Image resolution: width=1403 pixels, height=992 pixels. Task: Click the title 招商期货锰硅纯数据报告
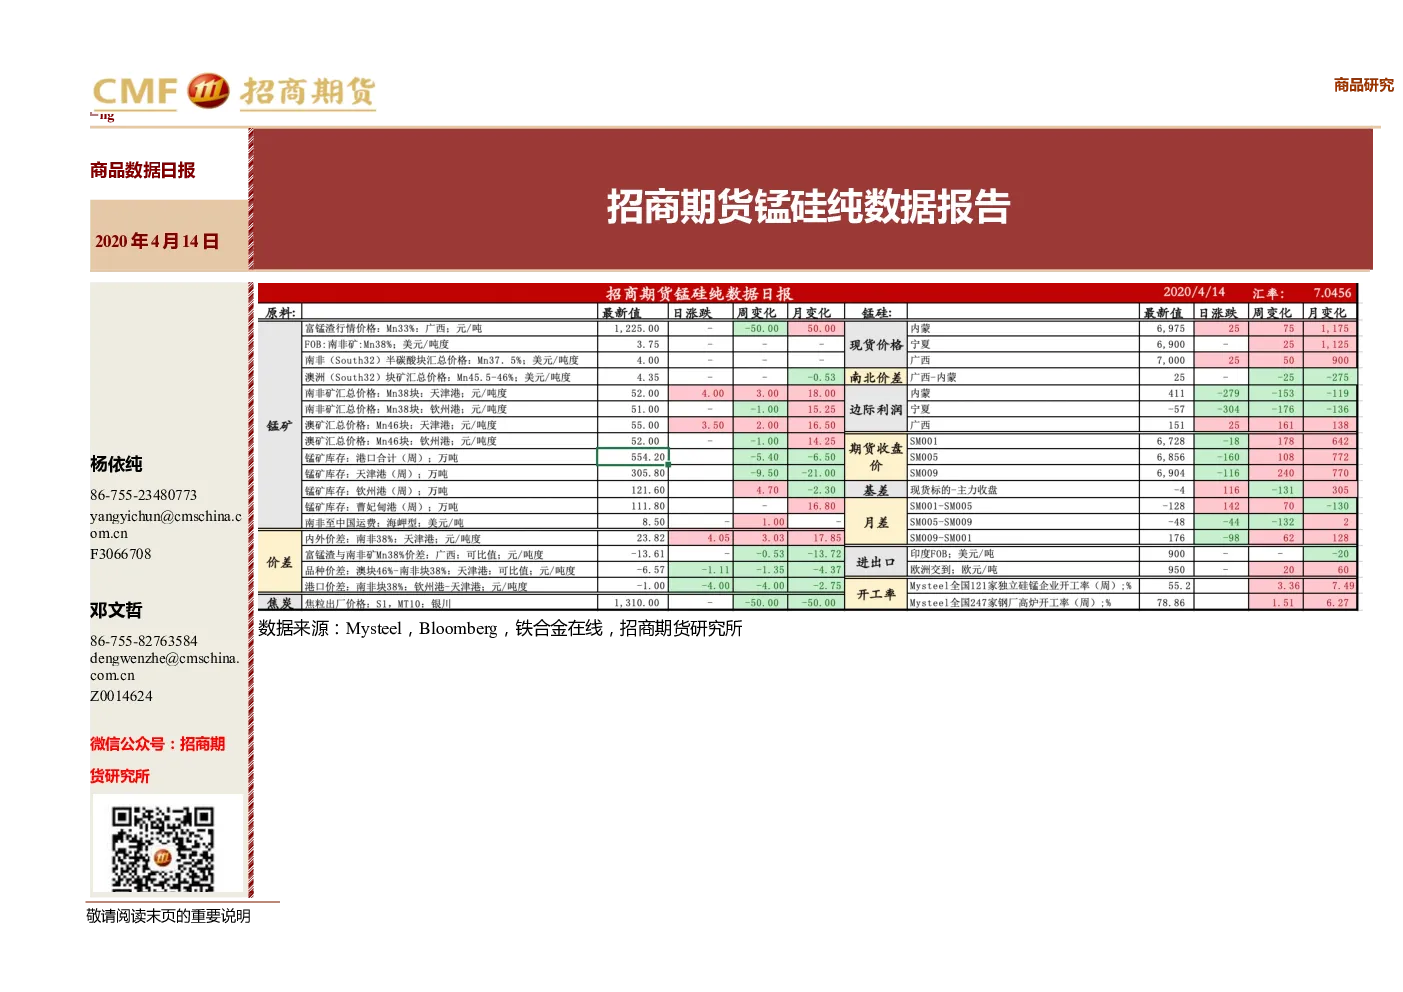pyautogui.click(x=808, y=207)
